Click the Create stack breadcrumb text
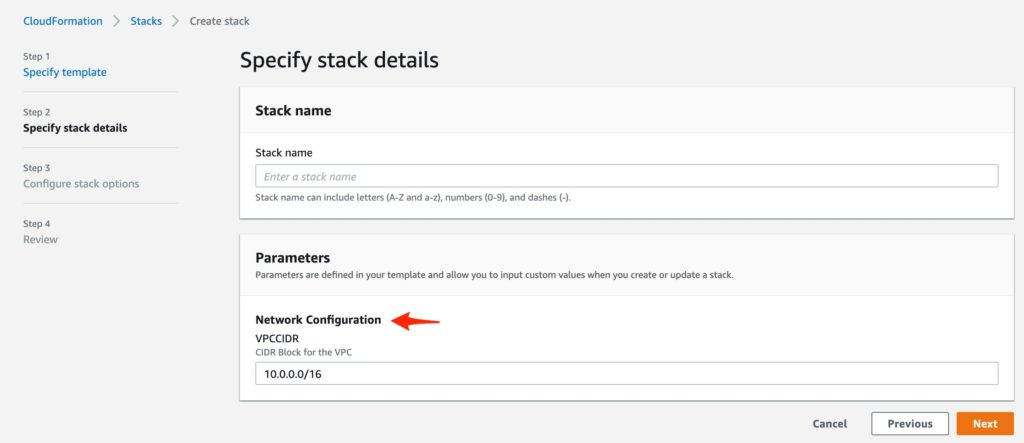This screenshot has height=443, width=1024. (219, 21)
